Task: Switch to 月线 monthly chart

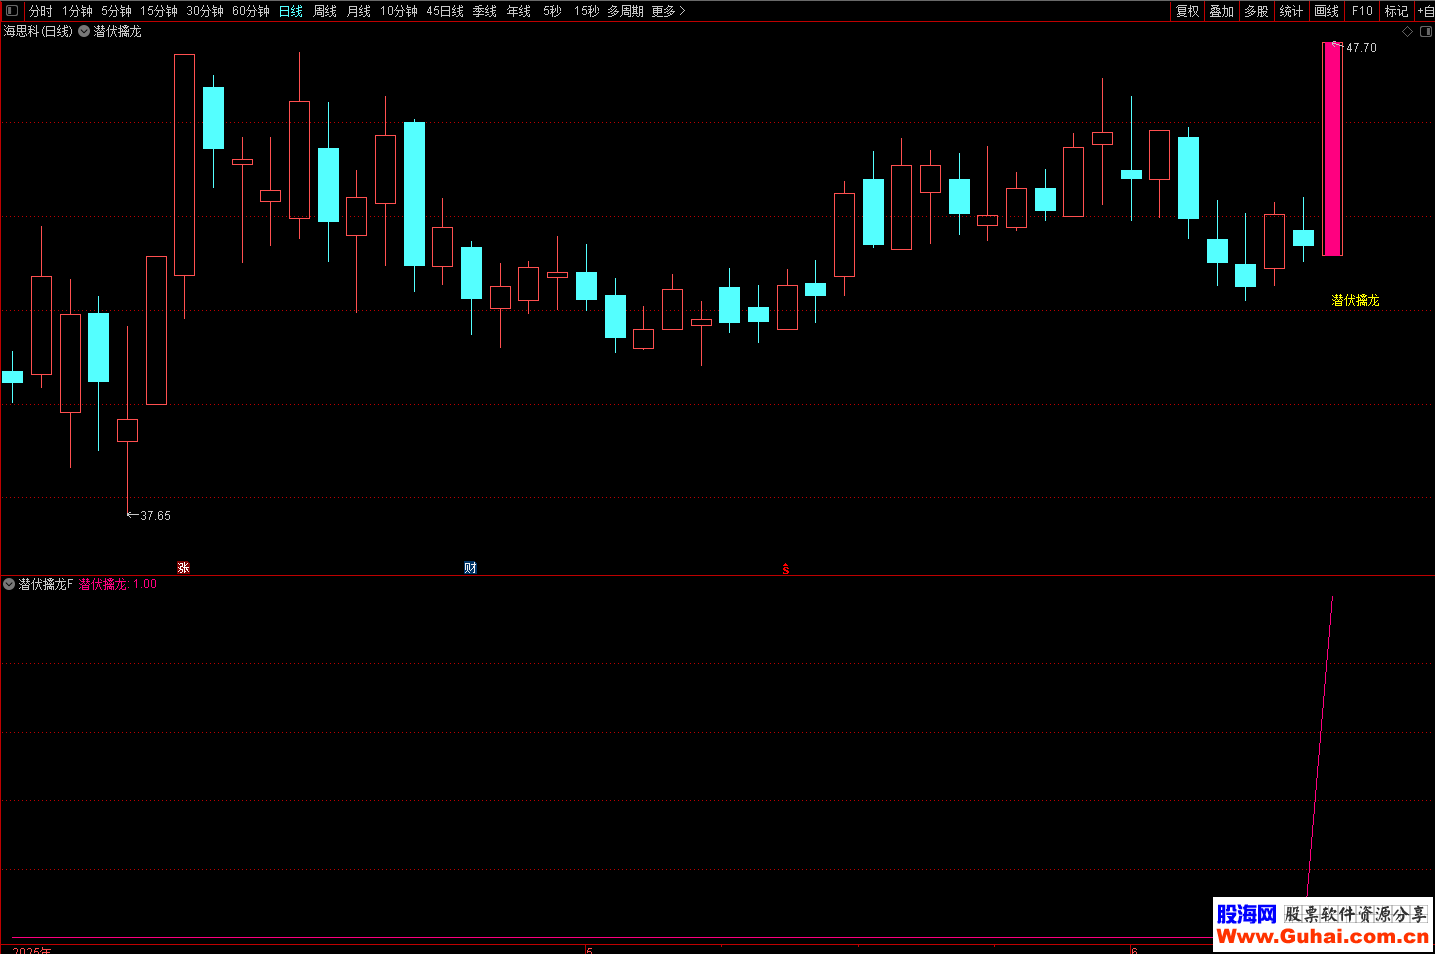Action: coord(359,11)
